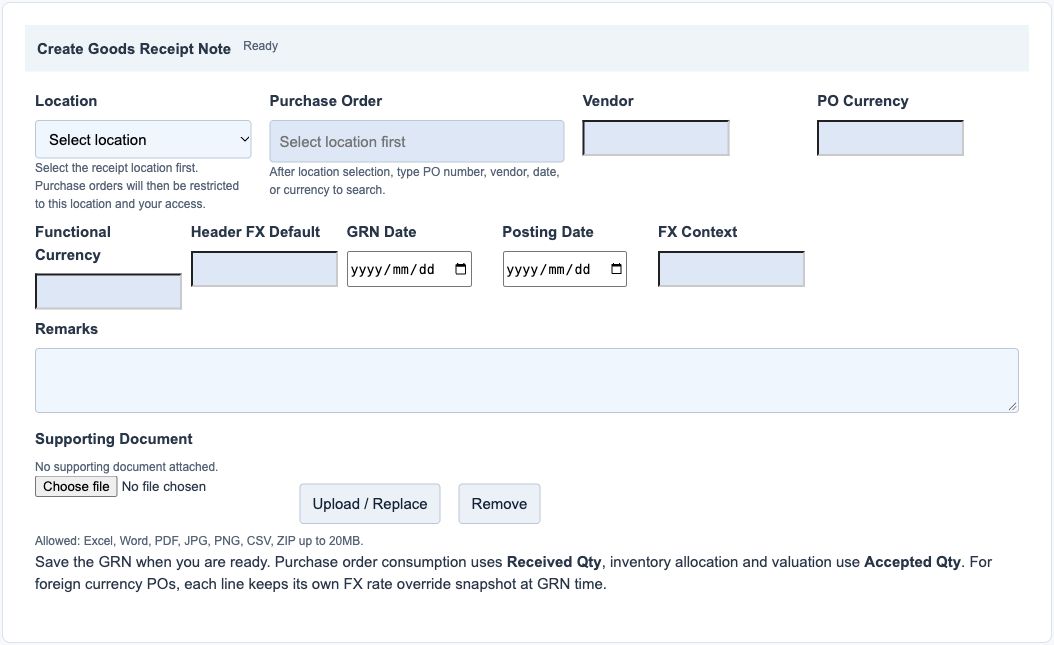Click the 'Save the GRN when you are ready' paragraph
The image size is (1054, 645).
tap(514, 572)
